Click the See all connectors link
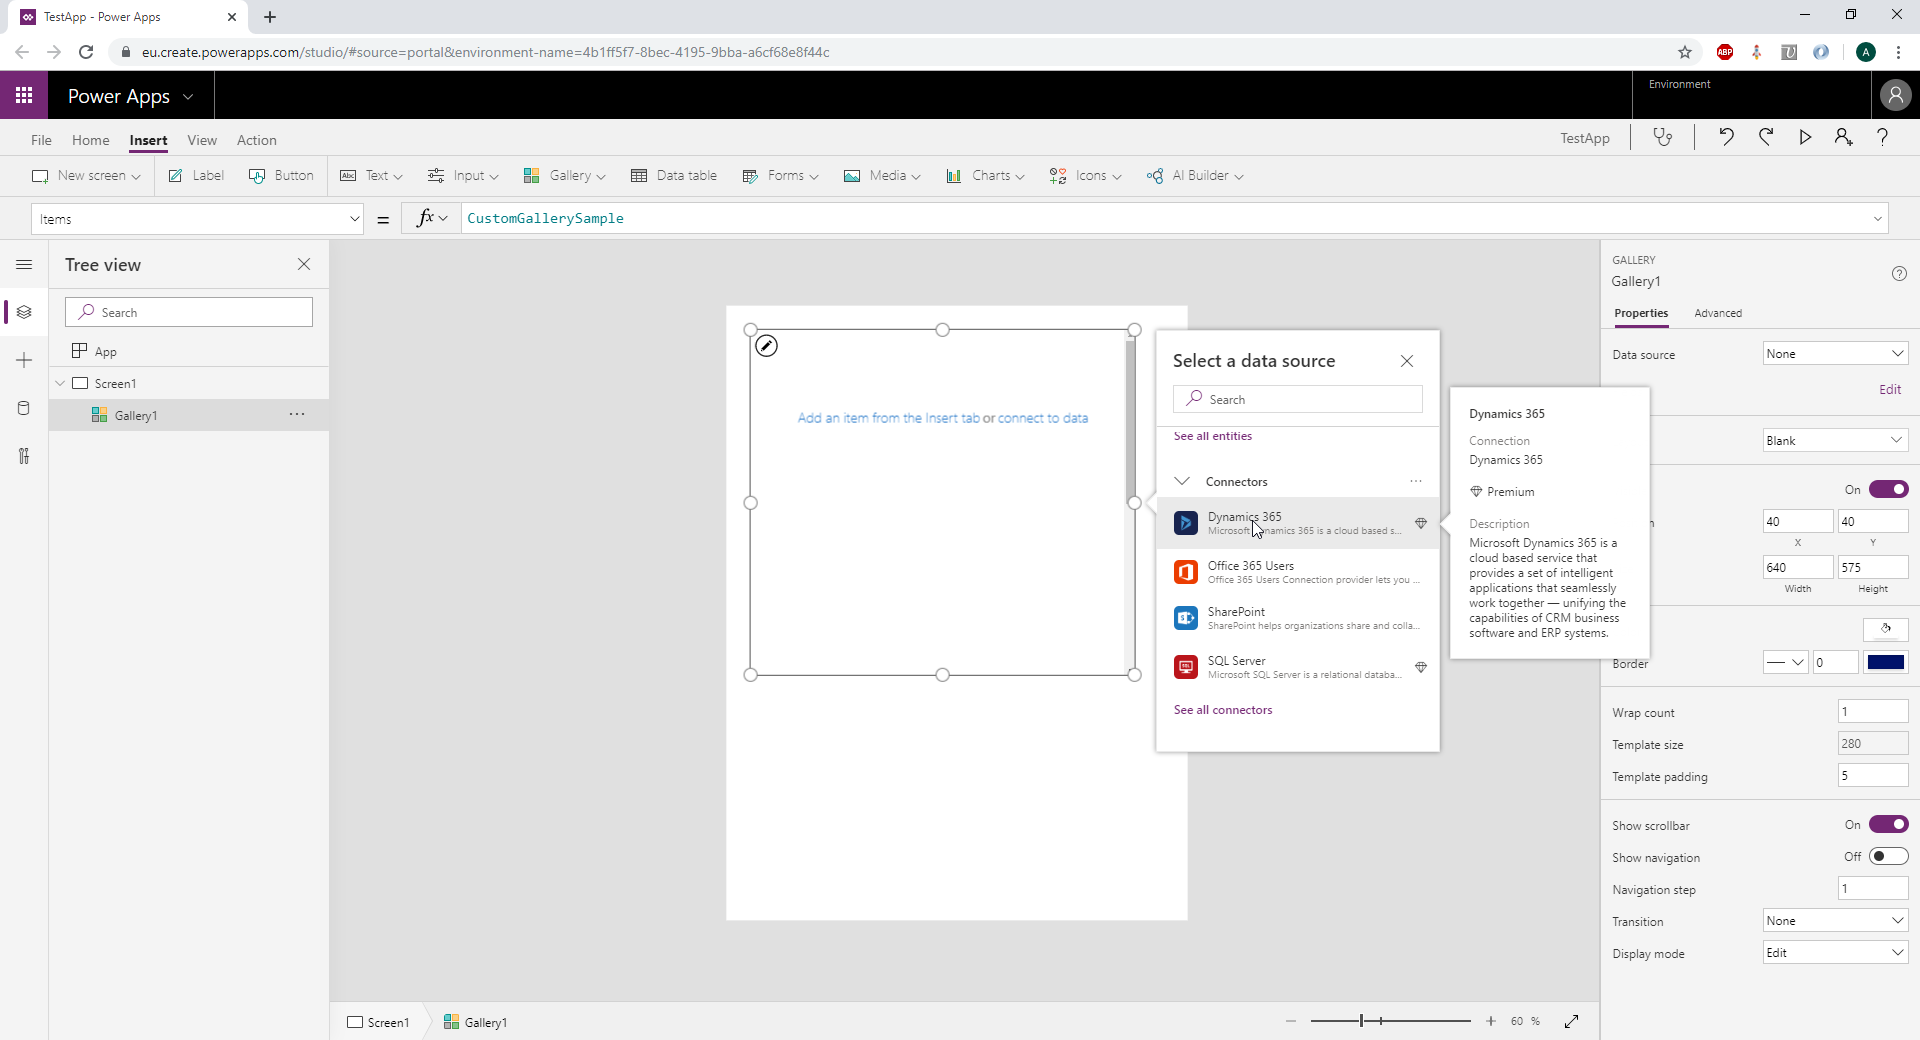The height and width of the screenshot is (1040, 1920). click(x=1223, y=710)
